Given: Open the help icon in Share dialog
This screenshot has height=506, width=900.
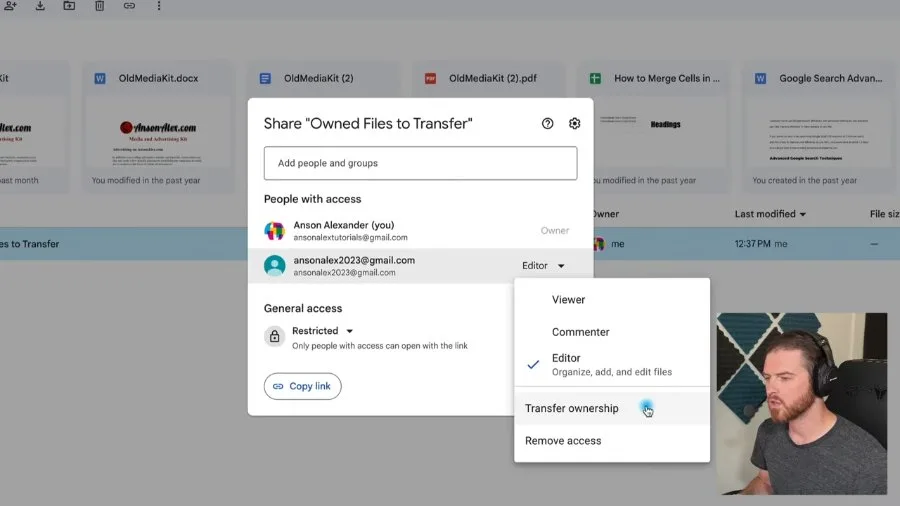Looking at the screenshot, I should click(x=548, y=123).
